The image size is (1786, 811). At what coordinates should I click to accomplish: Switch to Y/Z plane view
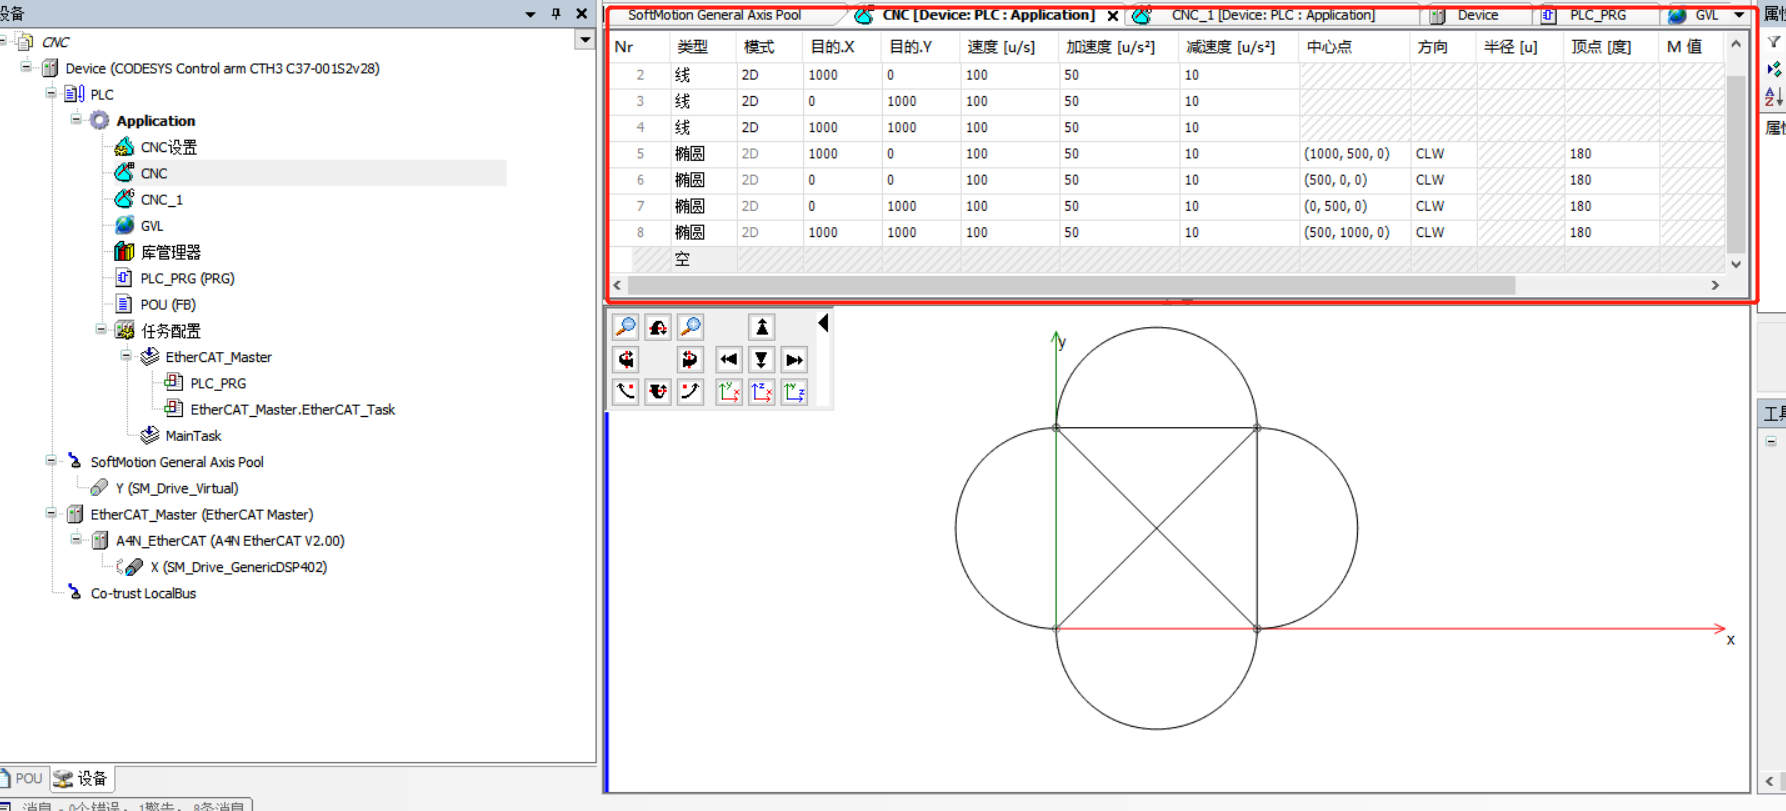[794, 391]
